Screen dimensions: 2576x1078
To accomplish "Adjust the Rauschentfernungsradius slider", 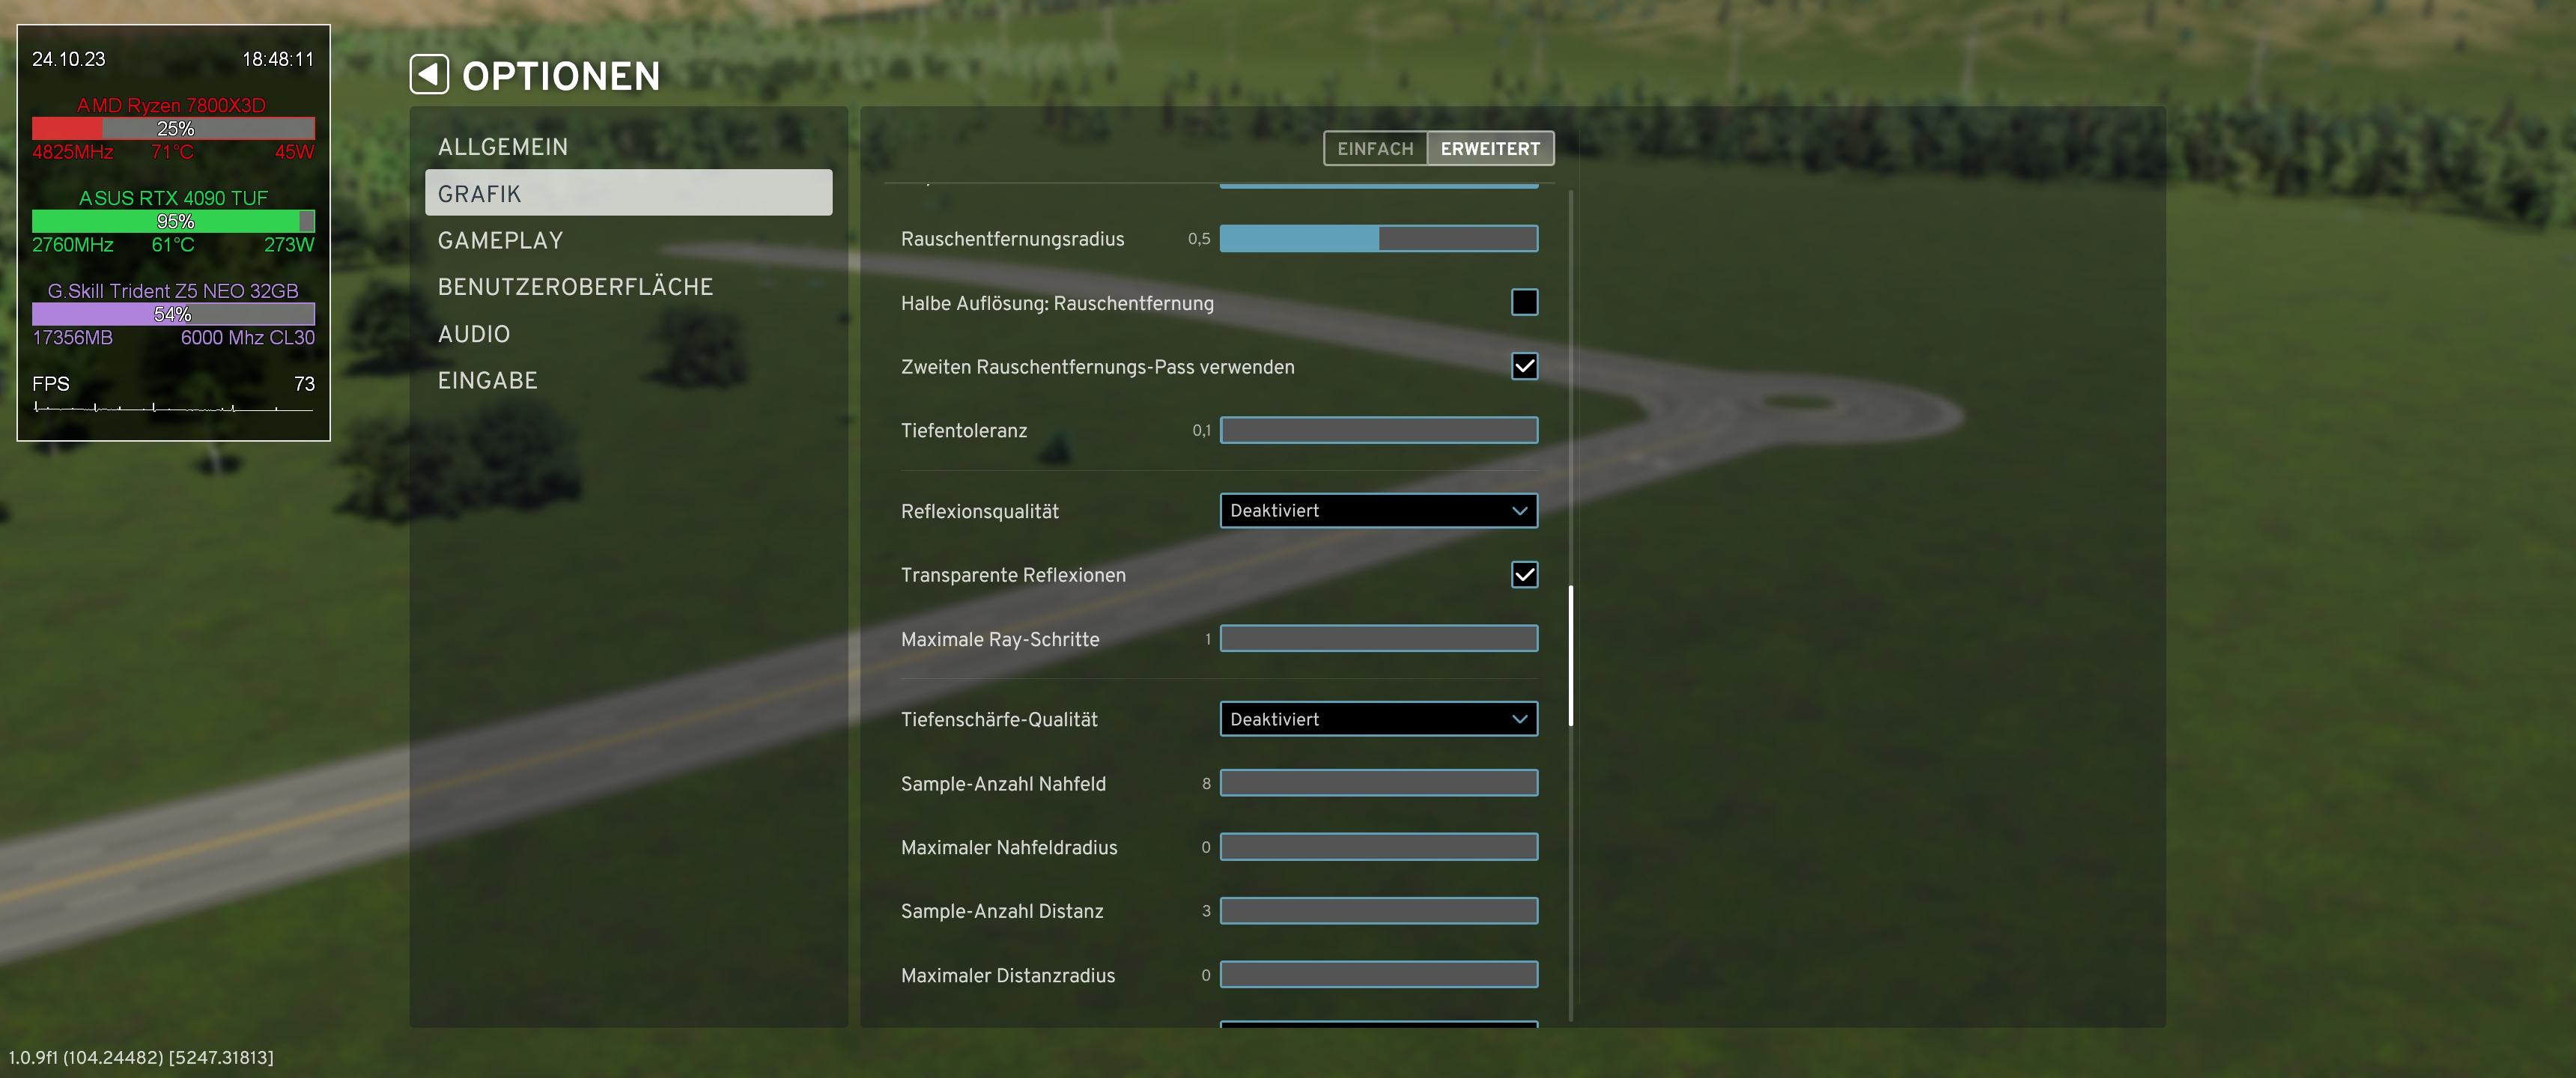I will [1379, 238].
